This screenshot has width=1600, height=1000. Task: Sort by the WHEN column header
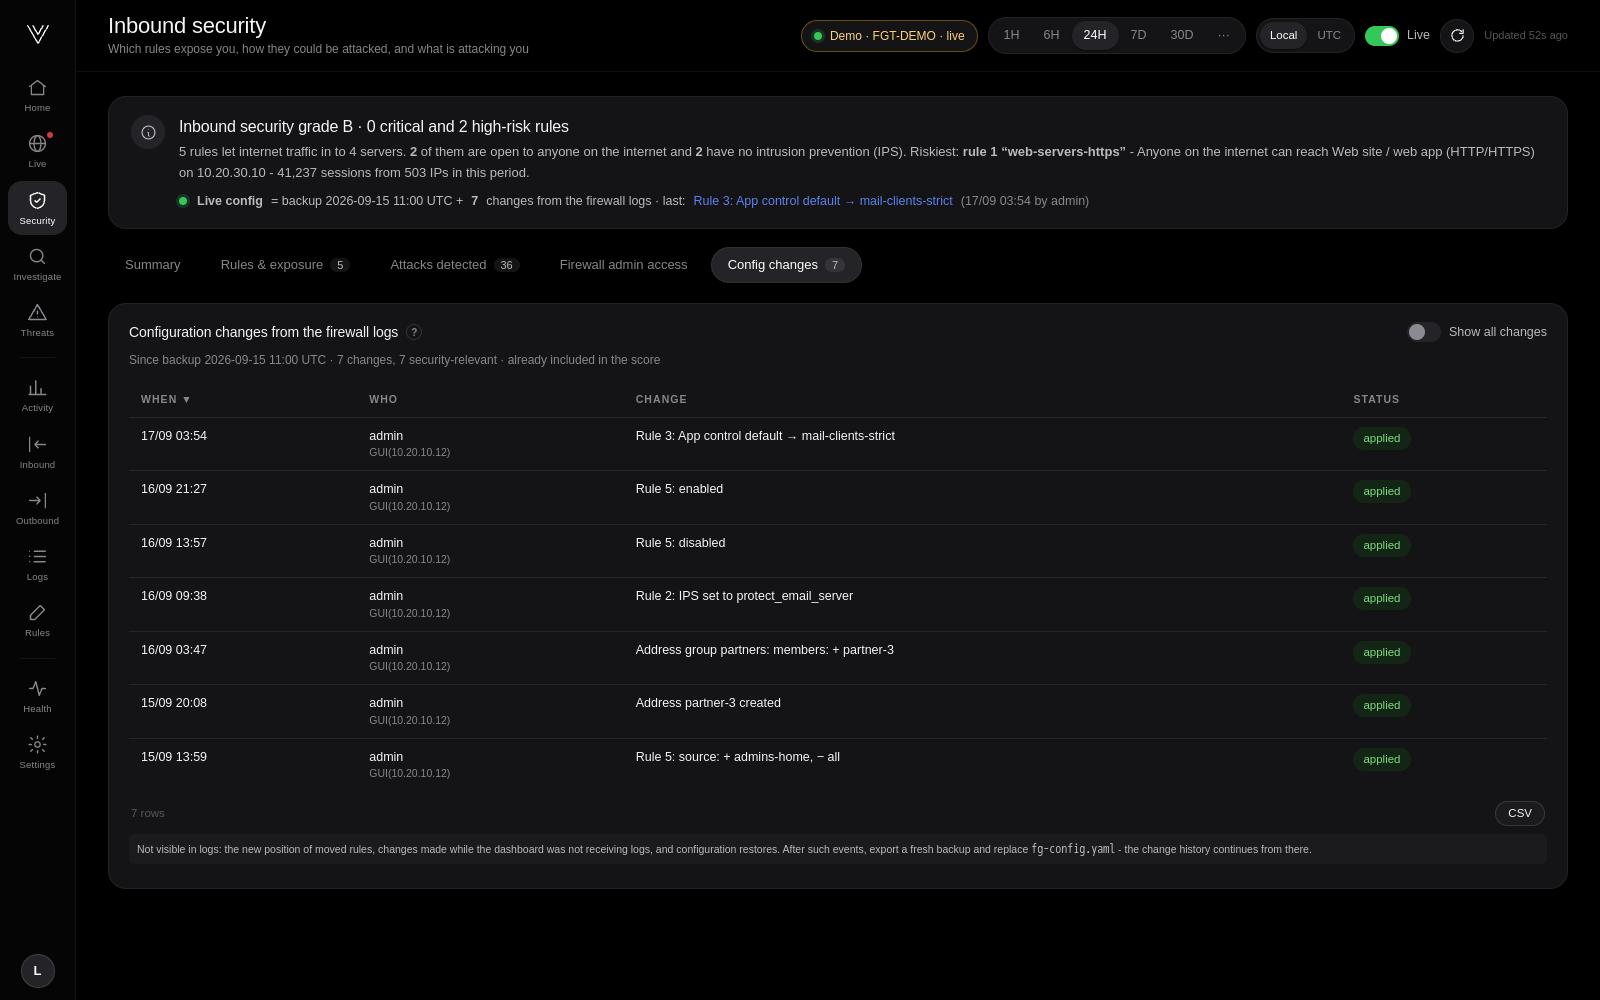tap(165, 399)
